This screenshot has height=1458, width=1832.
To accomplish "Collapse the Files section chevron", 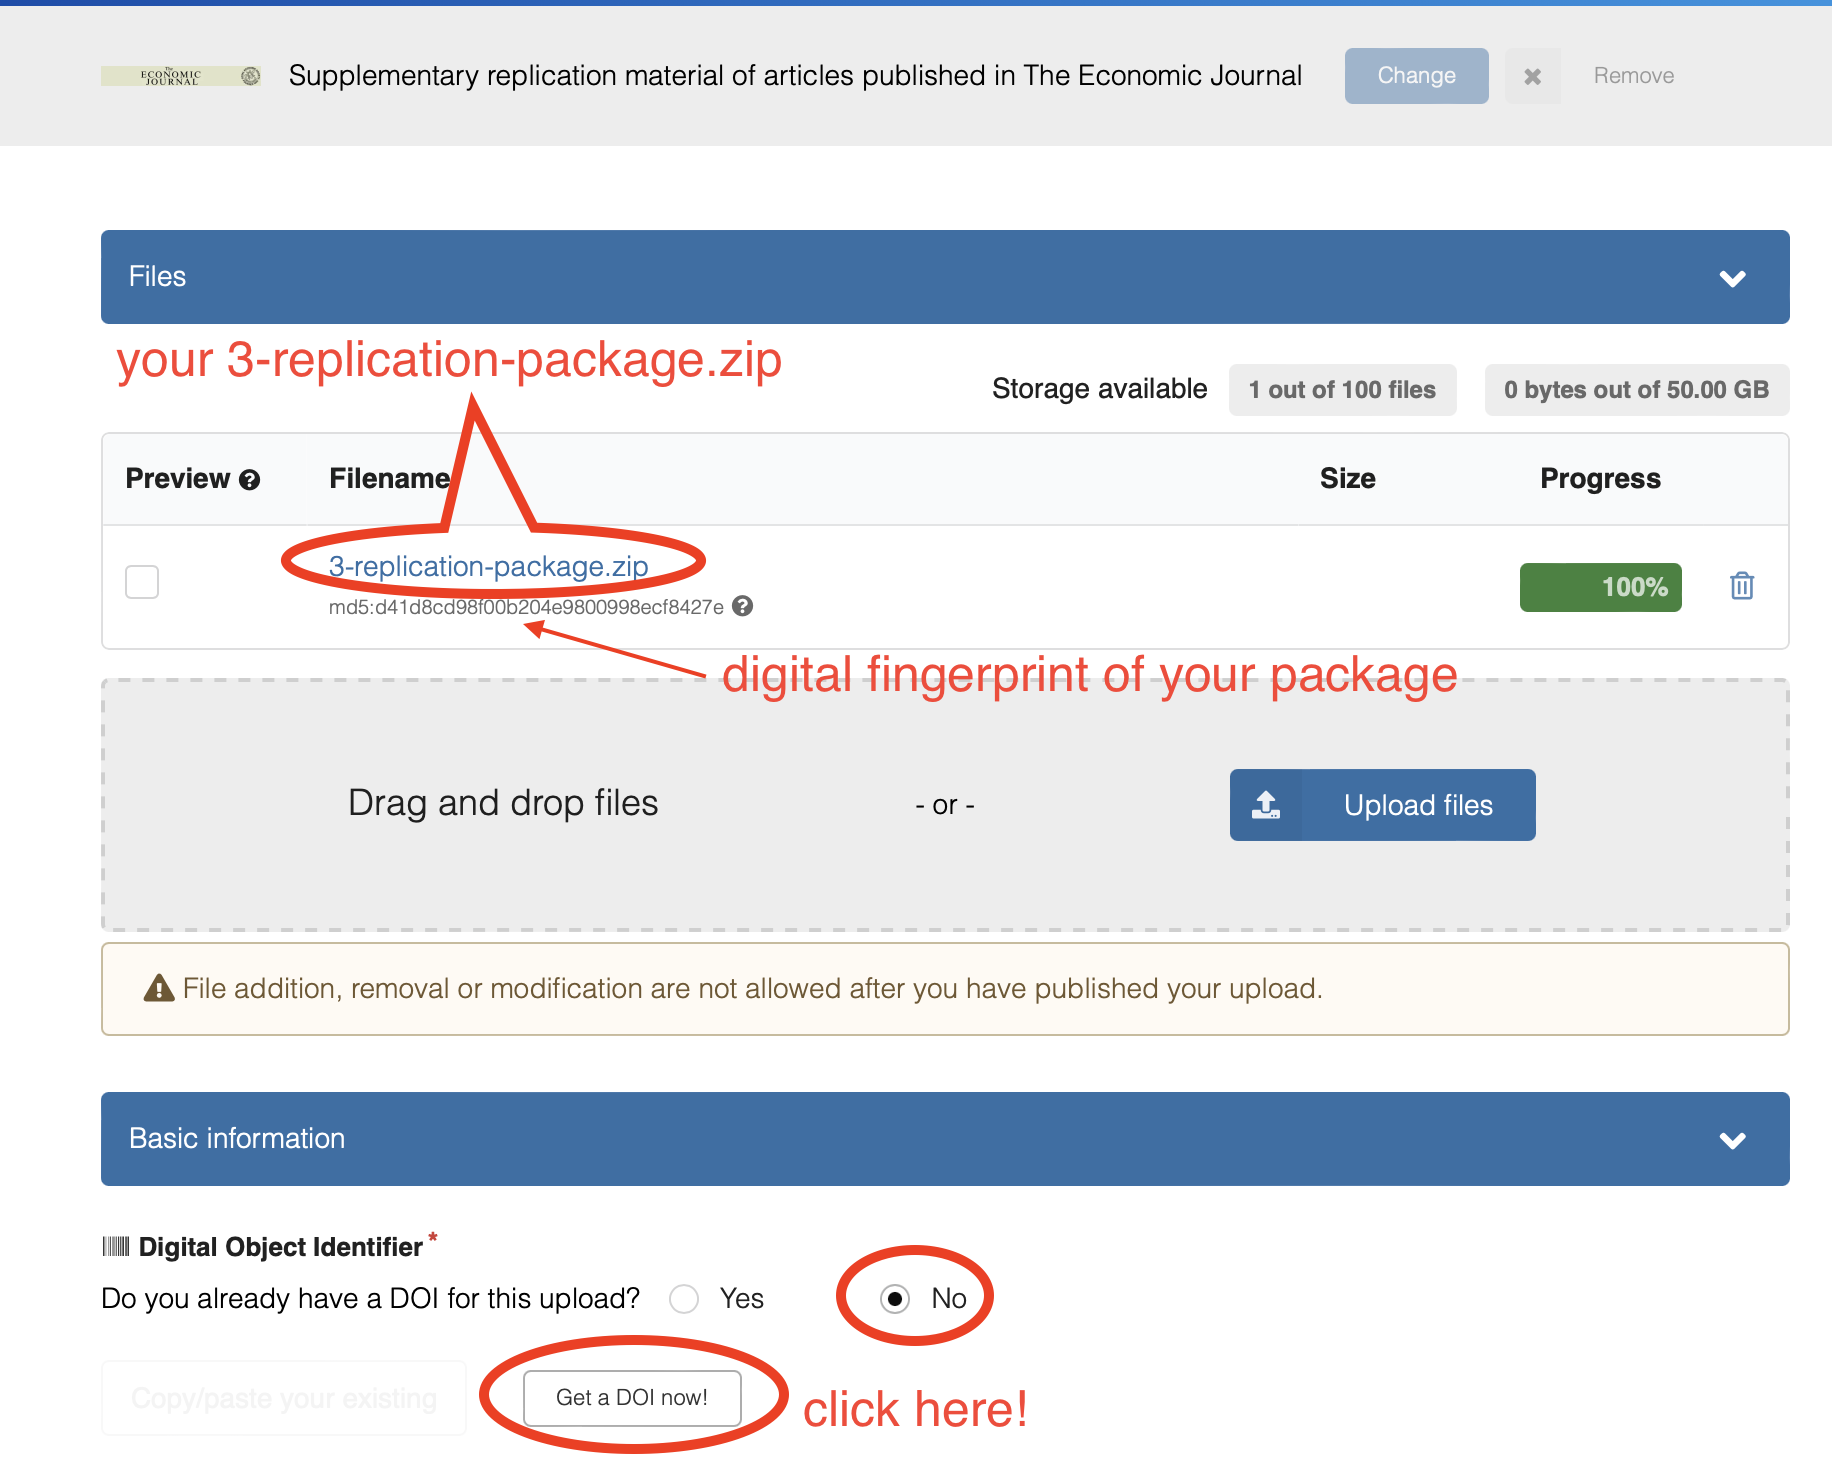I will [x=1732, y=278].
